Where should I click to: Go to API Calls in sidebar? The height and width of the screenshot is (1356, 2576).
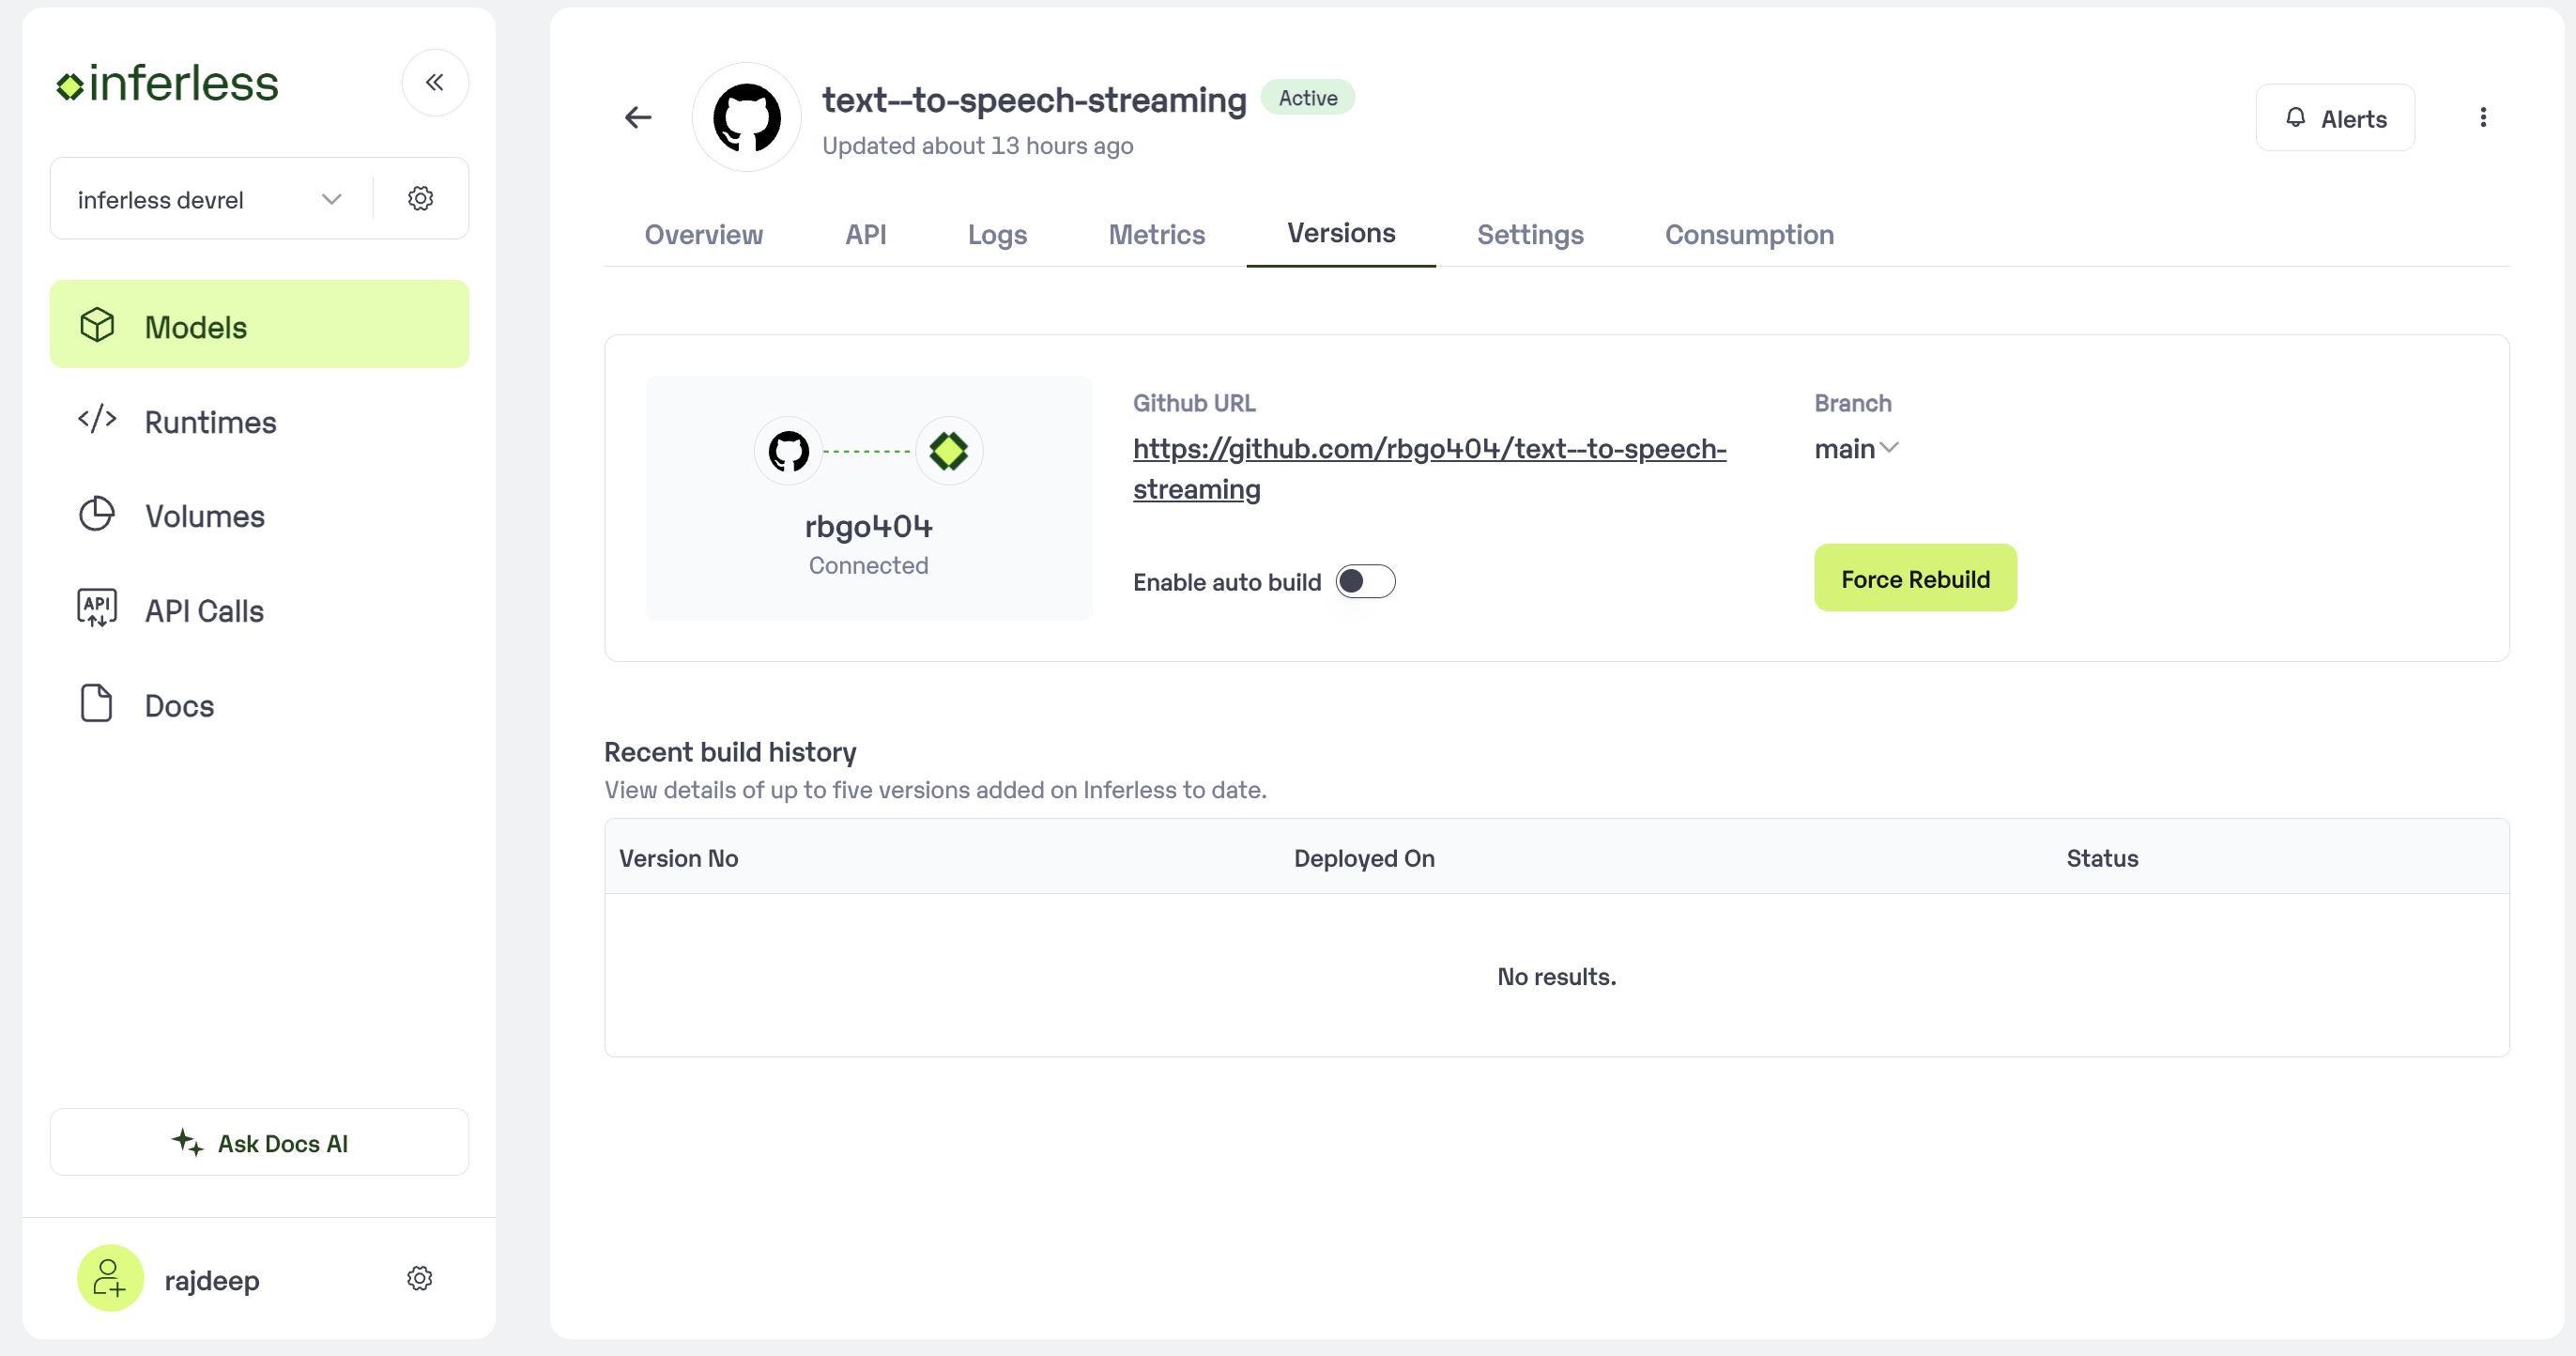[x=203, y=610]
